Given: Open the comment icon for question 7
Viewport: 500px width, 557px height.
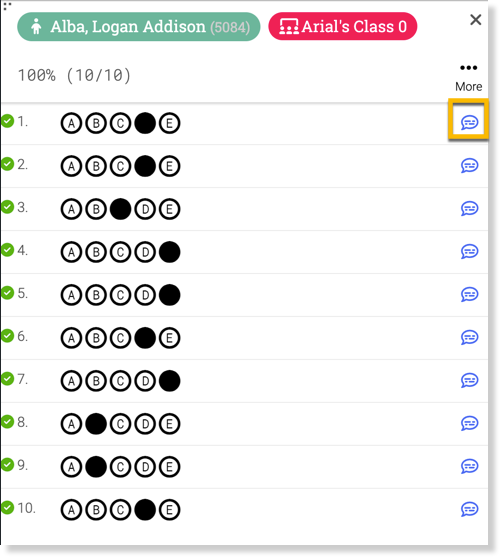Looking at the screenshot, I should click(469, 380).
